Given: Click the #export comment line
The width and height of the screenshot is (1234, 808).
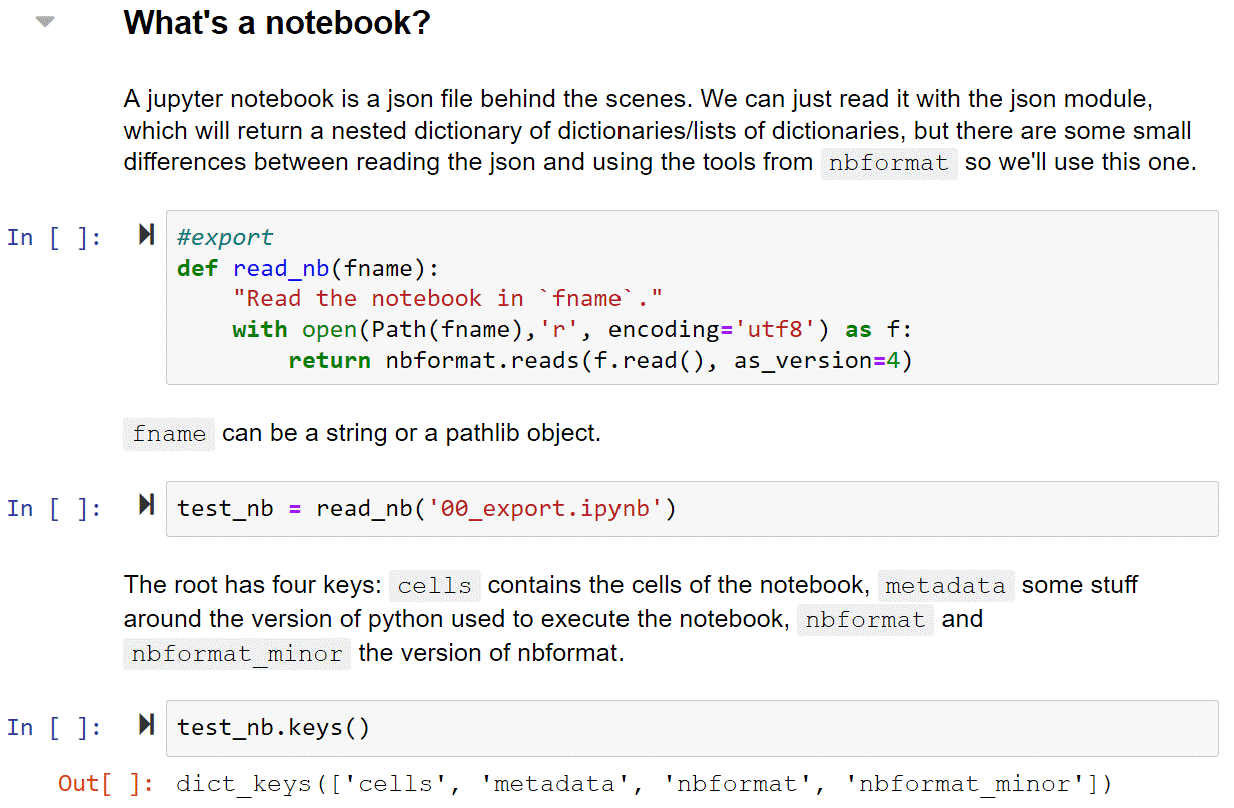Looking at the screenshot, I should click(x=225, y=237).
